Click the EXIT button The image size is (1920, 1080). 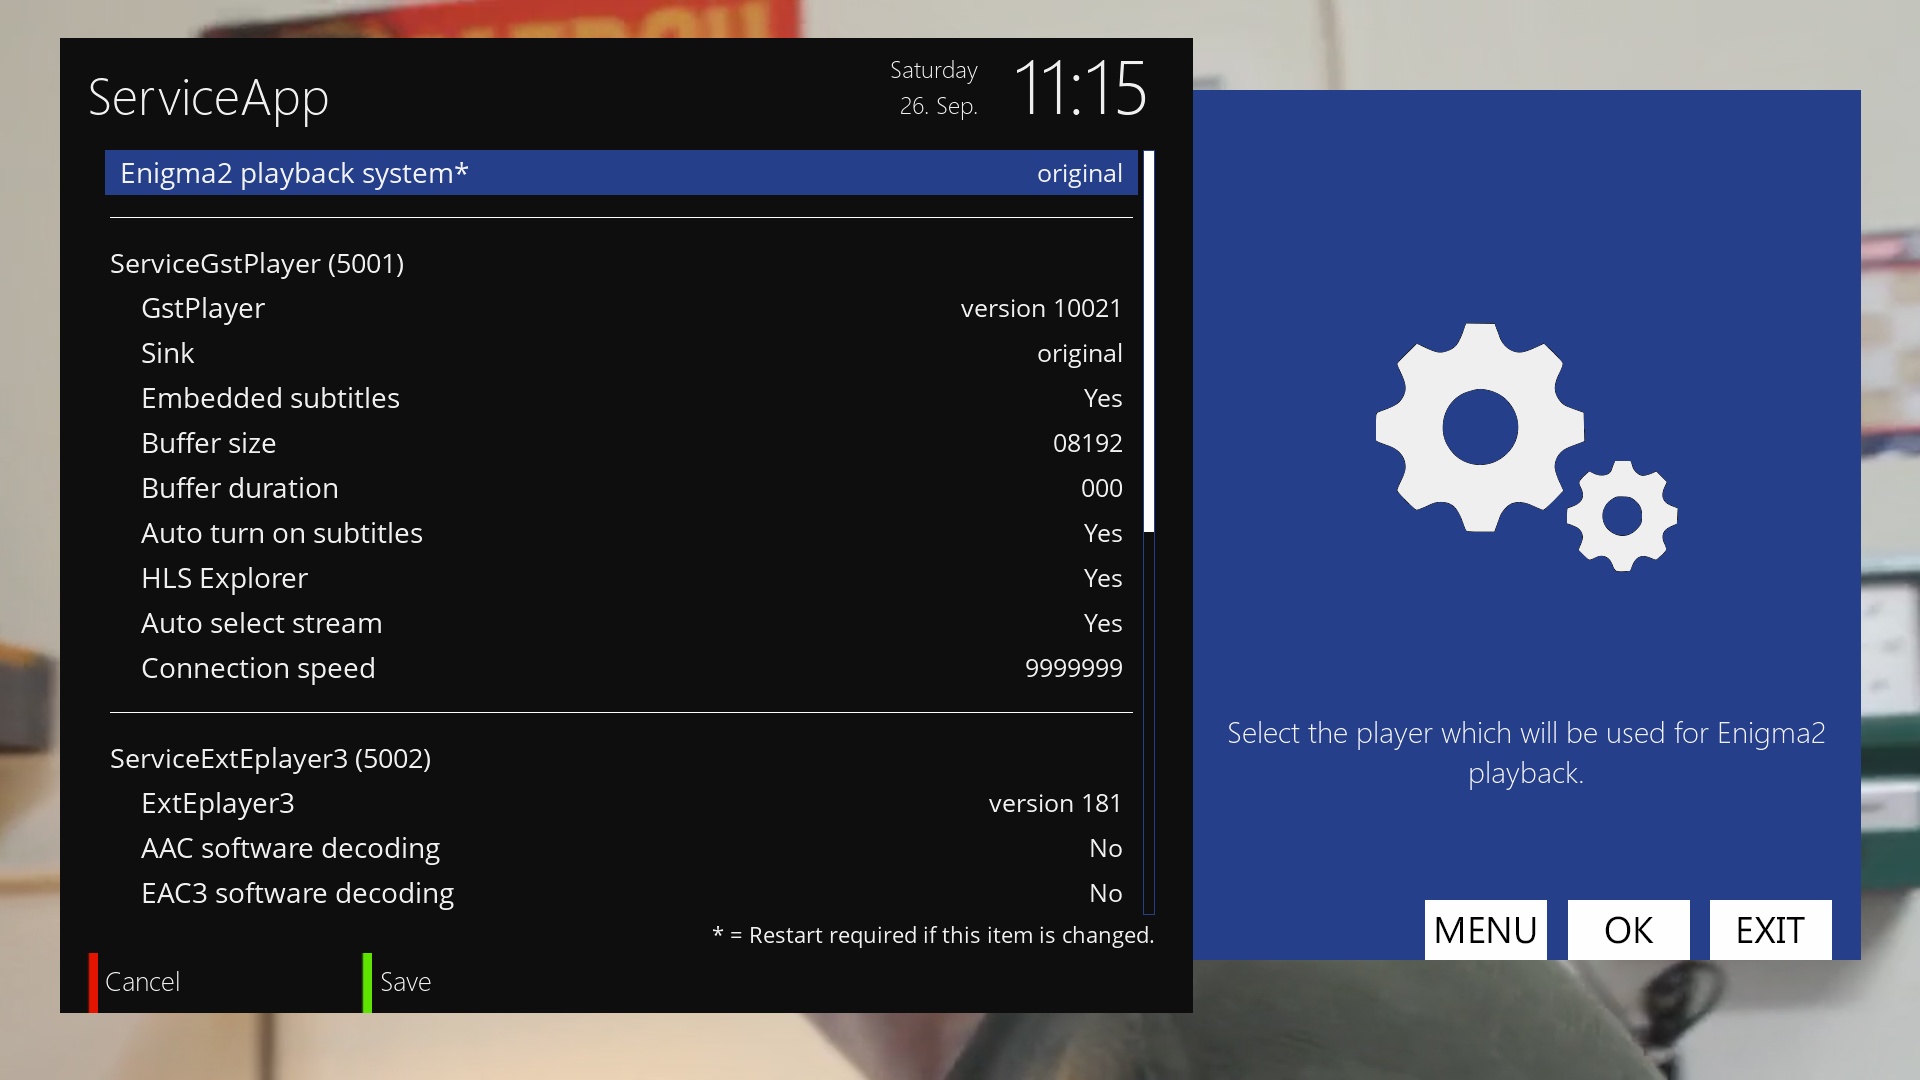[1770, 930]
